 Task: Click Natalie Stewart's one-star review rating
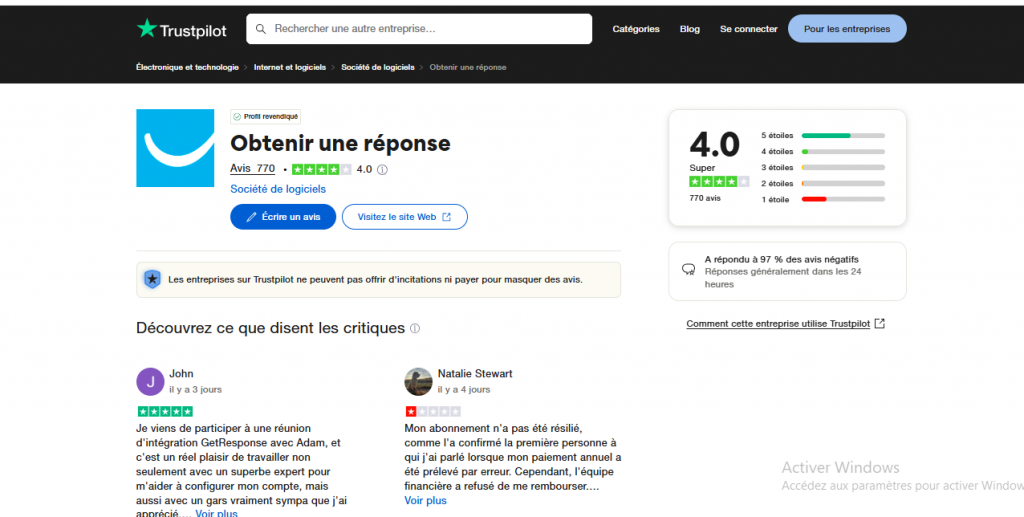433,411
